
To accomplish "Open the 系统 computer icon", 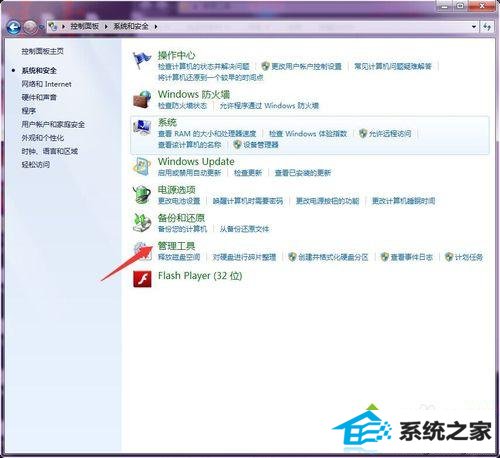I will coord(142,128).
